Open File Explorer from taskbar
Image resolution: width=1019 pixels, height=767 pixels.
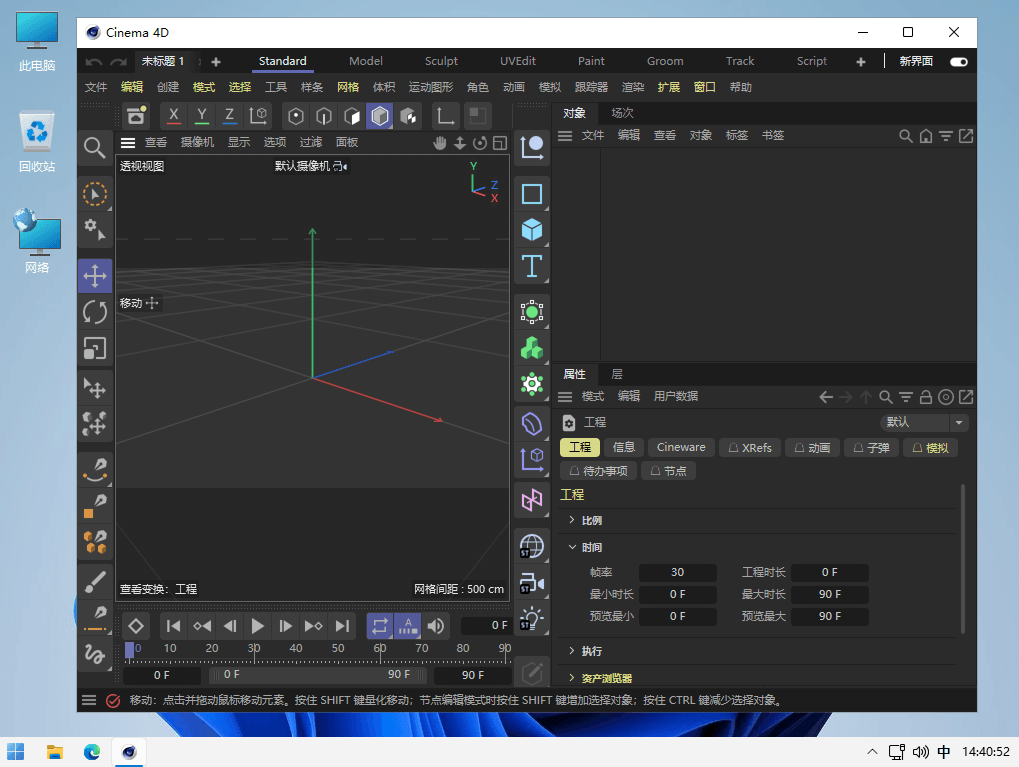click(55, 752)
